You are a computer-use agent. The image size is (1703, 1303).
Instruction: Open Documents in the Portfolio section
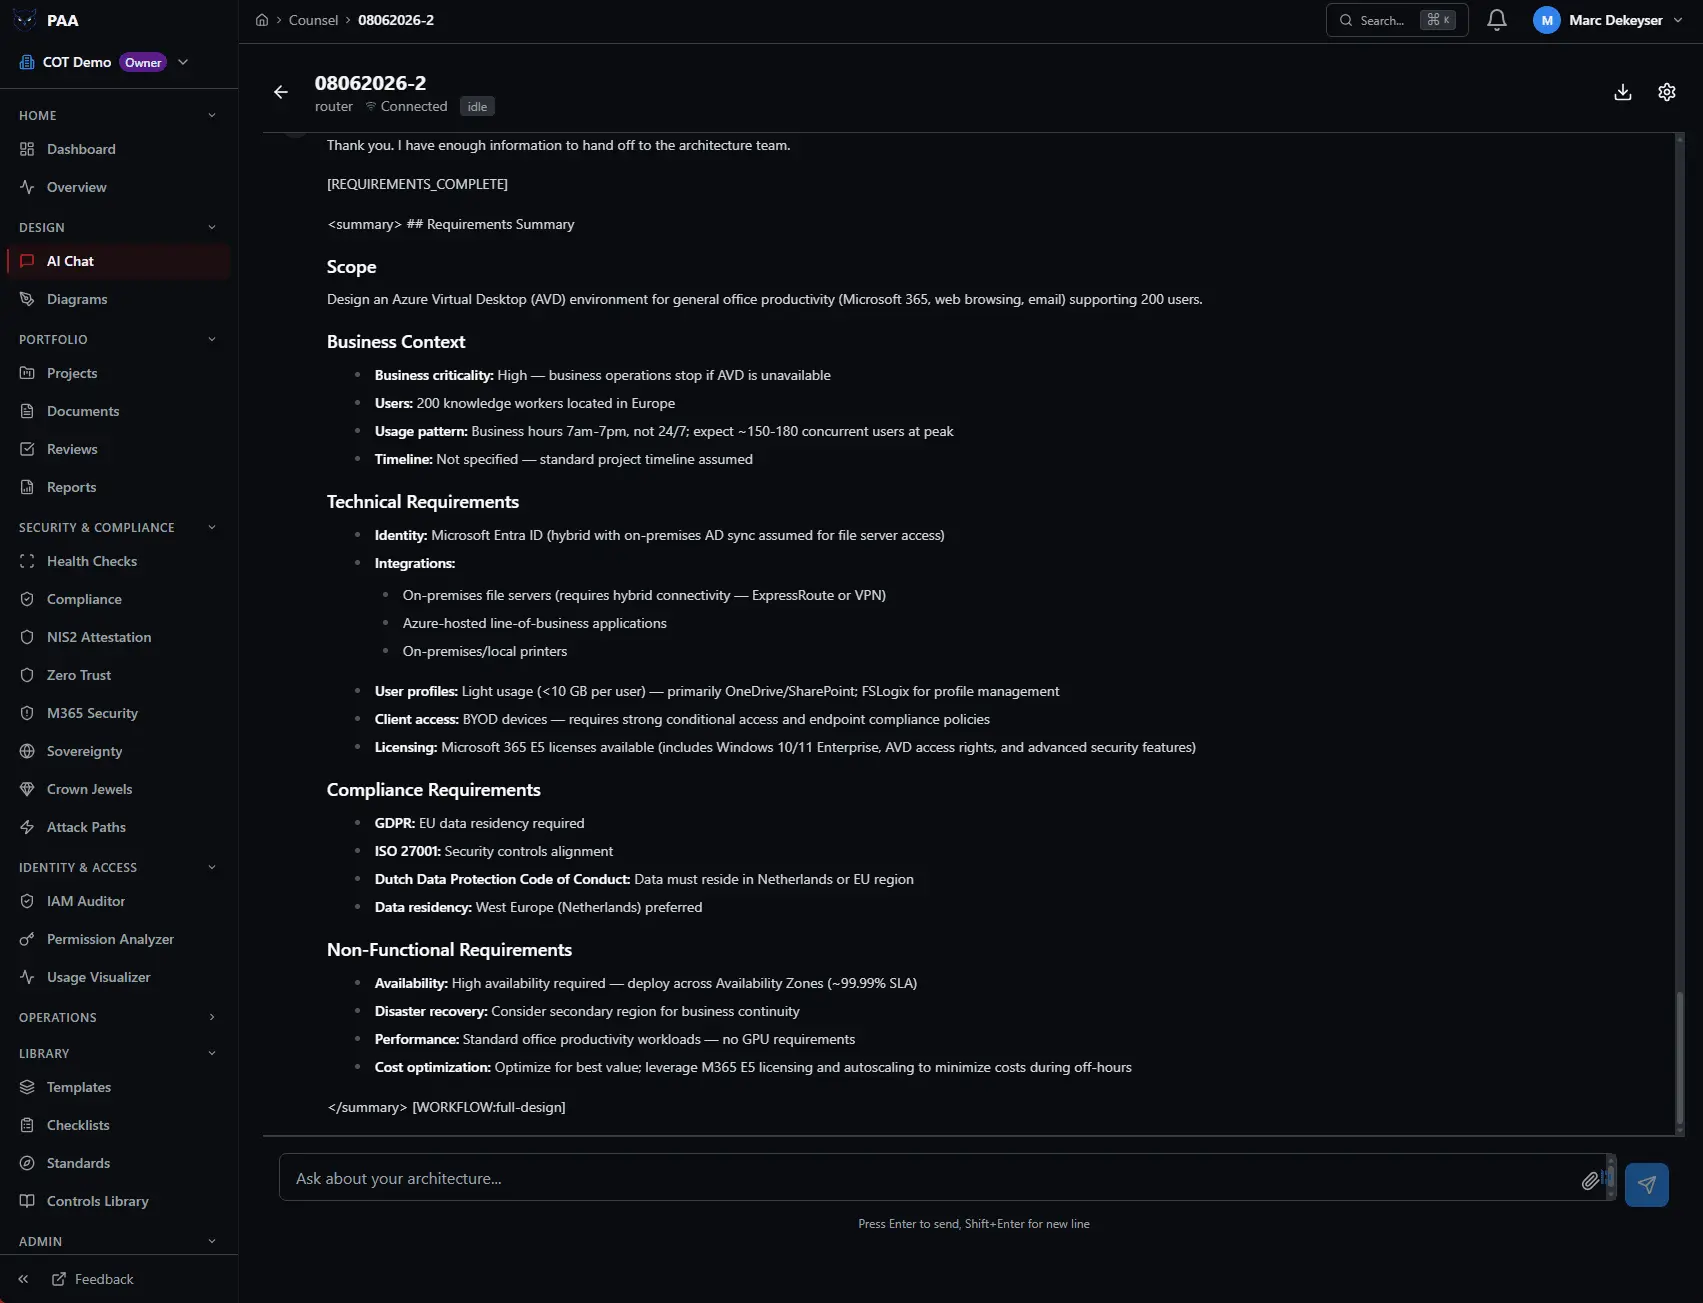[119, 411]
